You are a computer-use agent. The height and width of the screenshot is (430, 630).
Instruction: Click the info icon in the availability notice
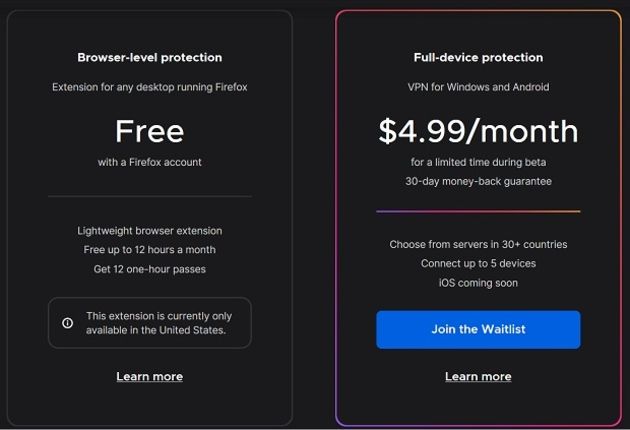[x=68, y=323]
